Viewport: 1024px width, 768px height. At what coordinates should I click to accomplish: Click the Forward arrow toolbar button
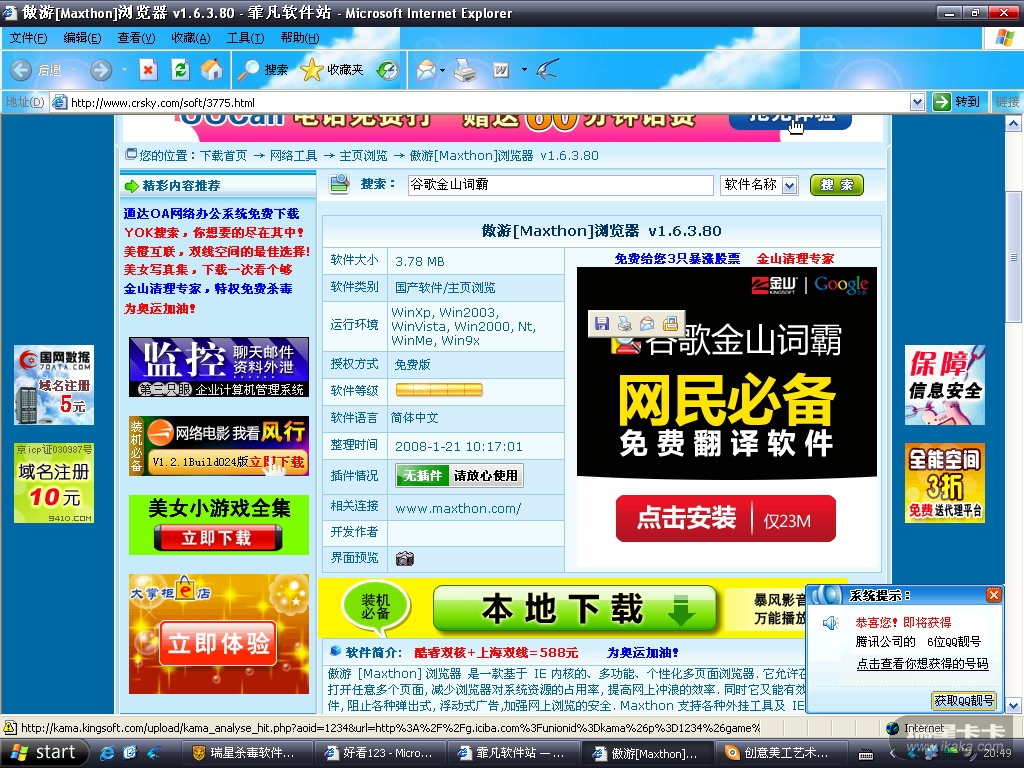tap(101, 70)
